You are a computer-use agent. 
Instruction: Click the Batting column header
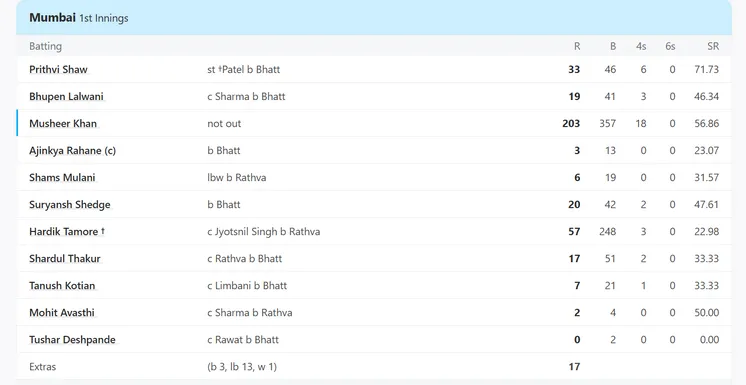[45, 46]
